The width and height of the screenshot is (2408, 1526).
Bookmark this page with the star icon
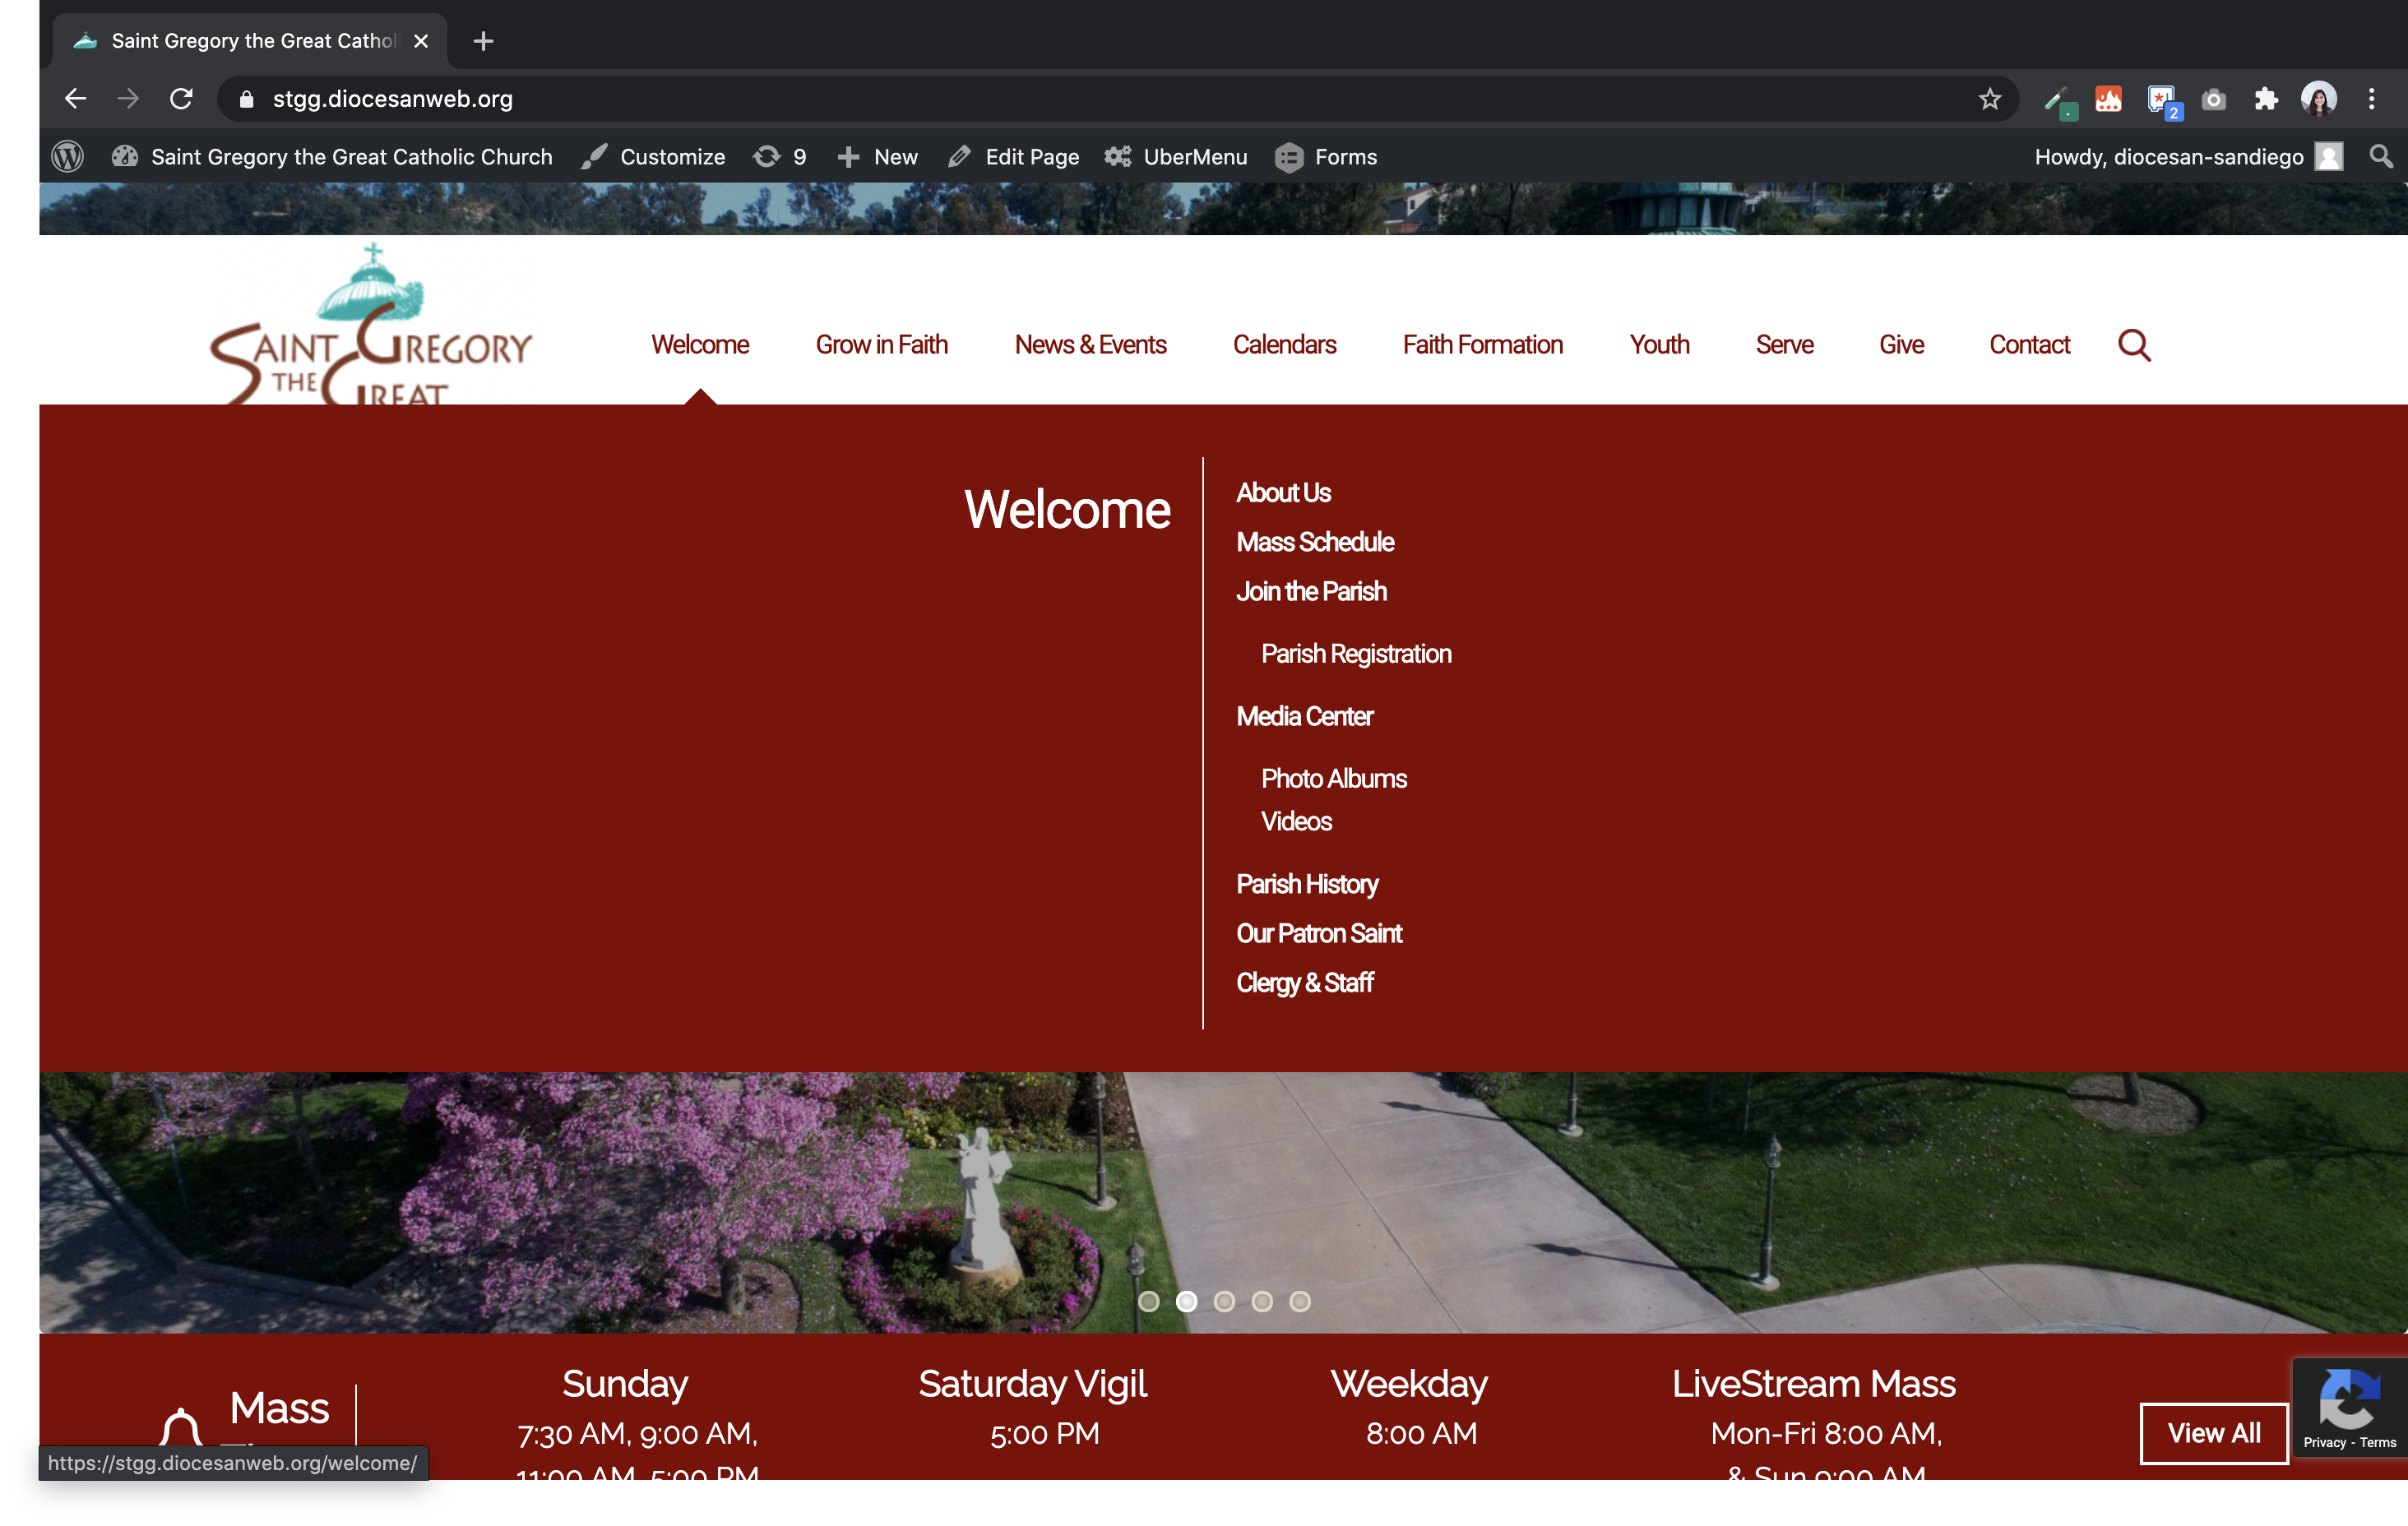click(1989, 99)
